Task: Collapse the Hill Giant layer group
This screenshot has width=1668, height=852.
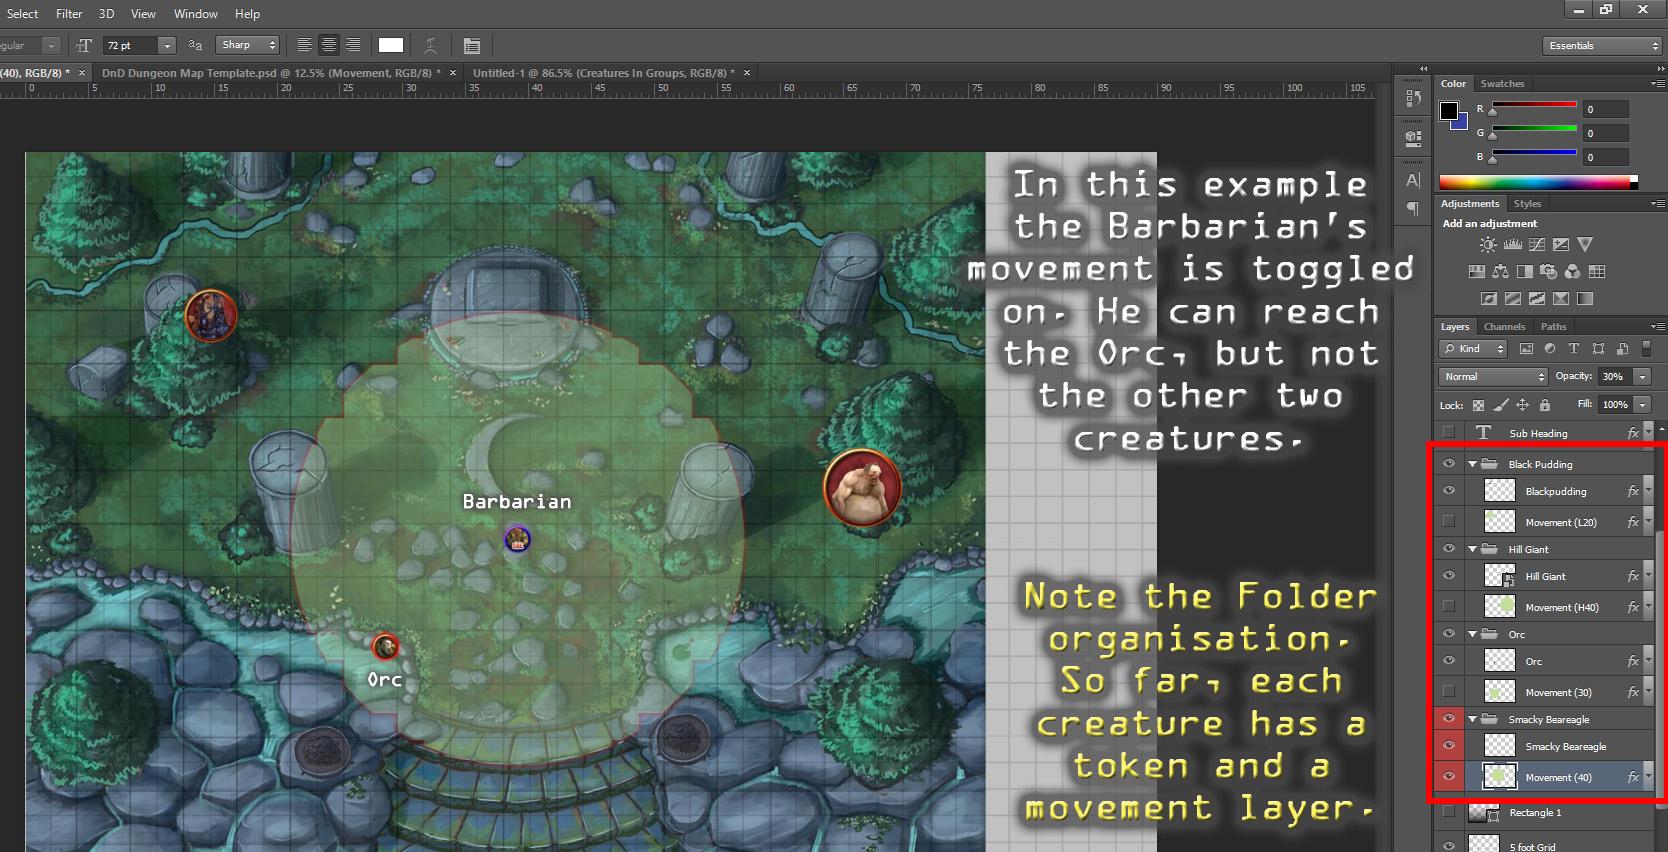Action: pyautogui.click(x=1472, y=549)
